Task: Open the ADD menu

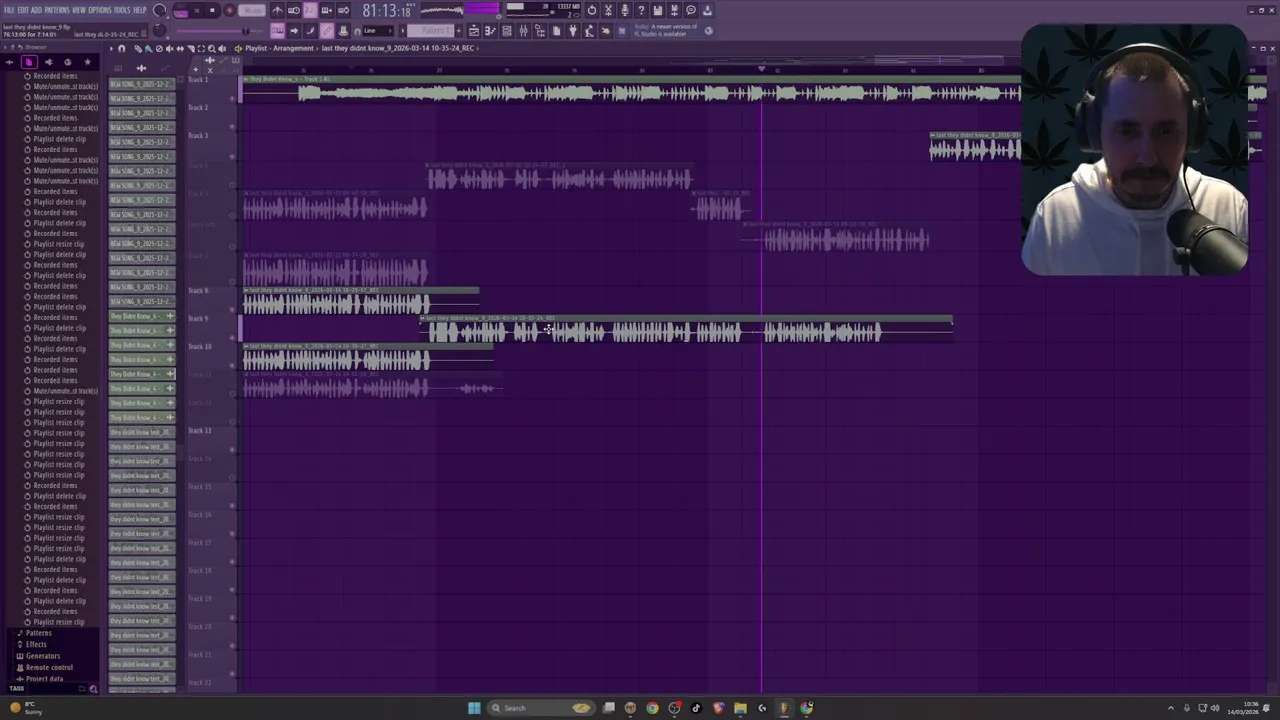Action: coord(36,10)
